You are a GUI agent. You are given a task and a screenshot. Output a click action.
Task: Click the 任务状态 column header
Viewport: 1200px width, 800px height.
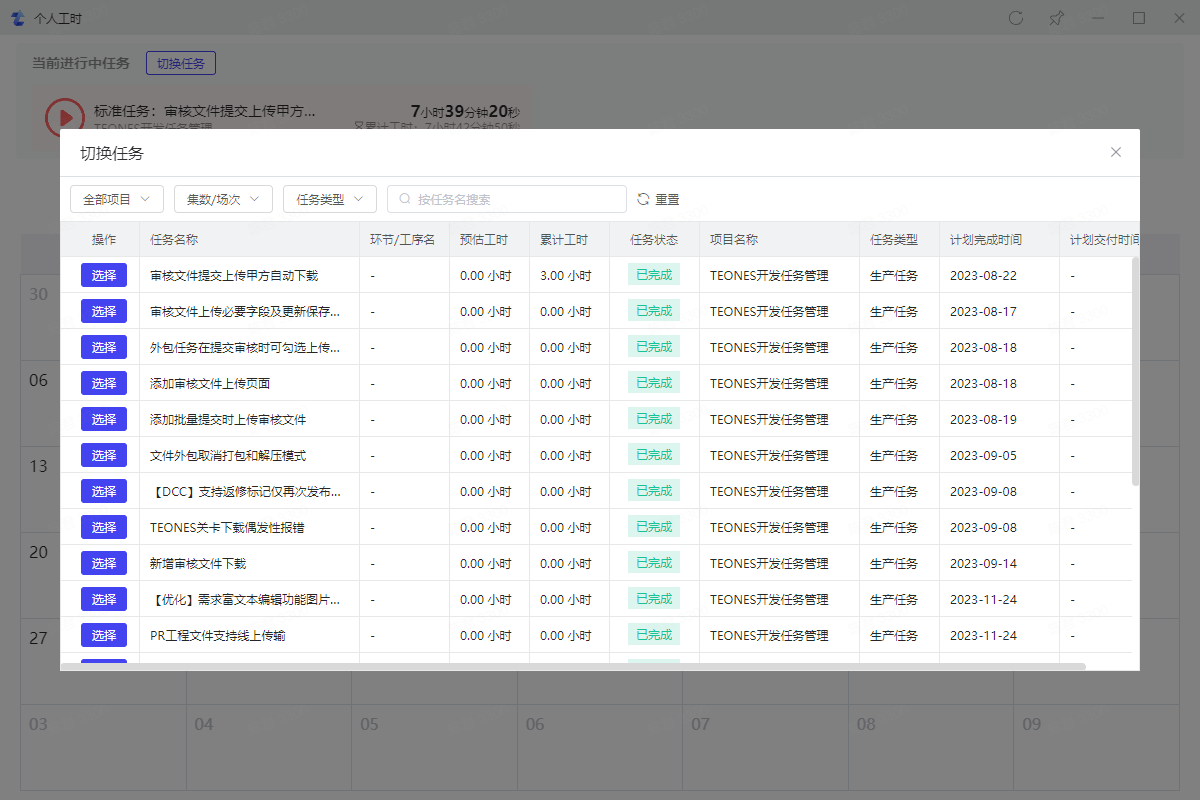tap(654, 240)
